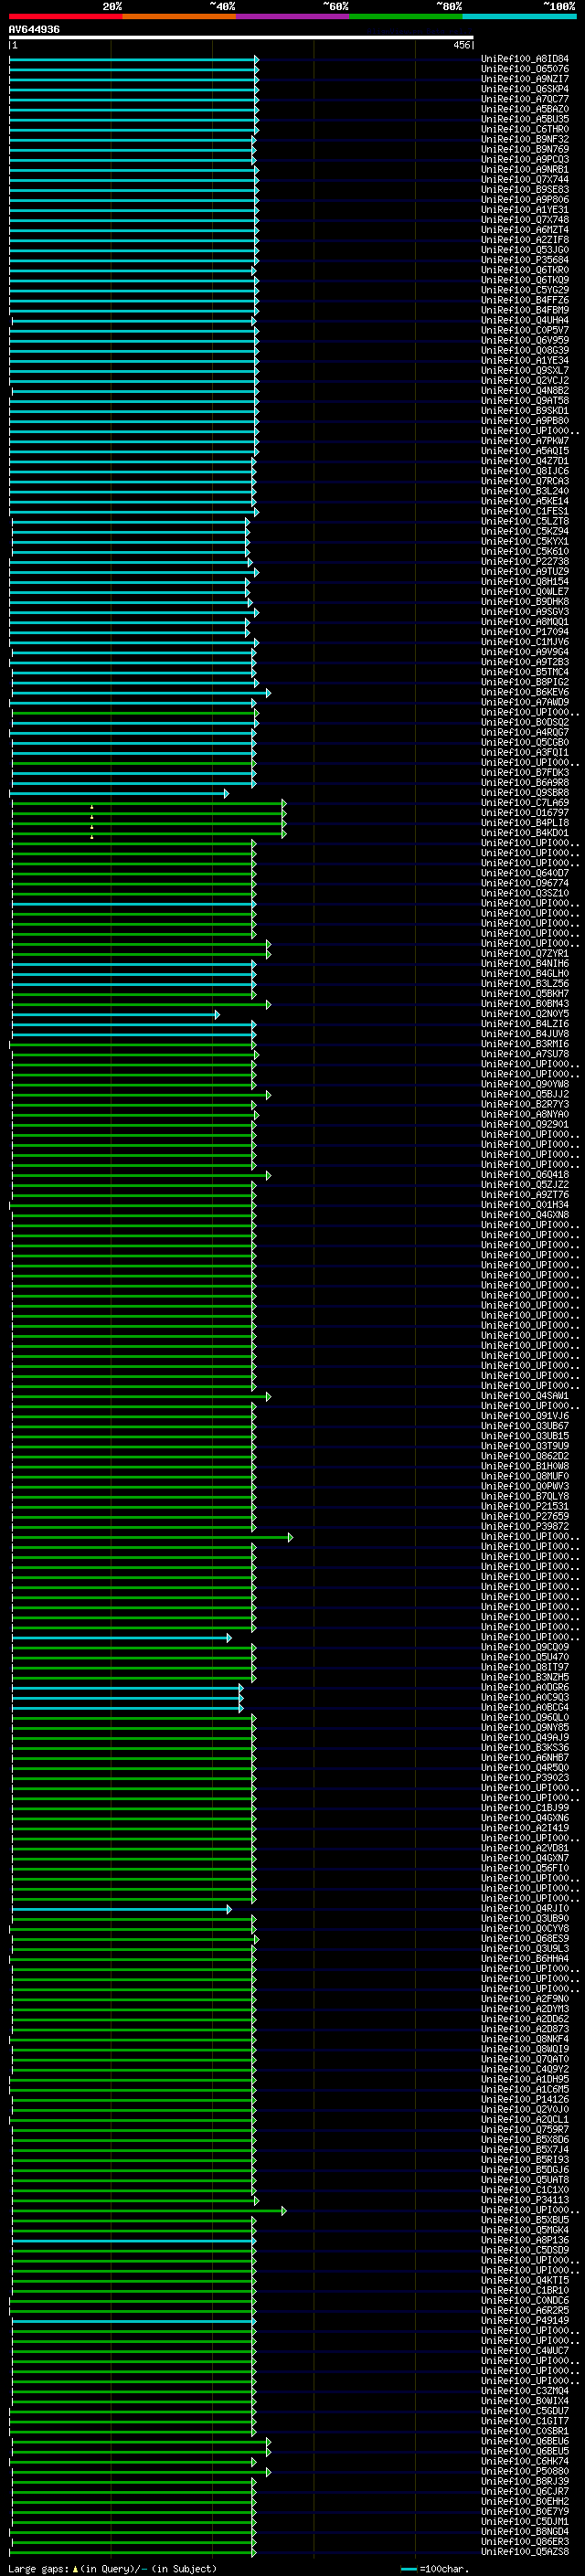Image resolution: width=585 pixels, height=2576 pixels.
Task: Click the label UniRef100_B9SKD1
Action: (525, 411)
